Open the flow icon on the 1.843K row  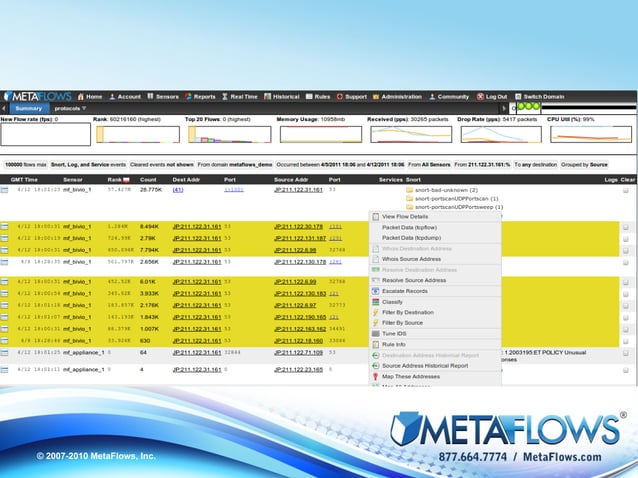(x=4, y=317)
